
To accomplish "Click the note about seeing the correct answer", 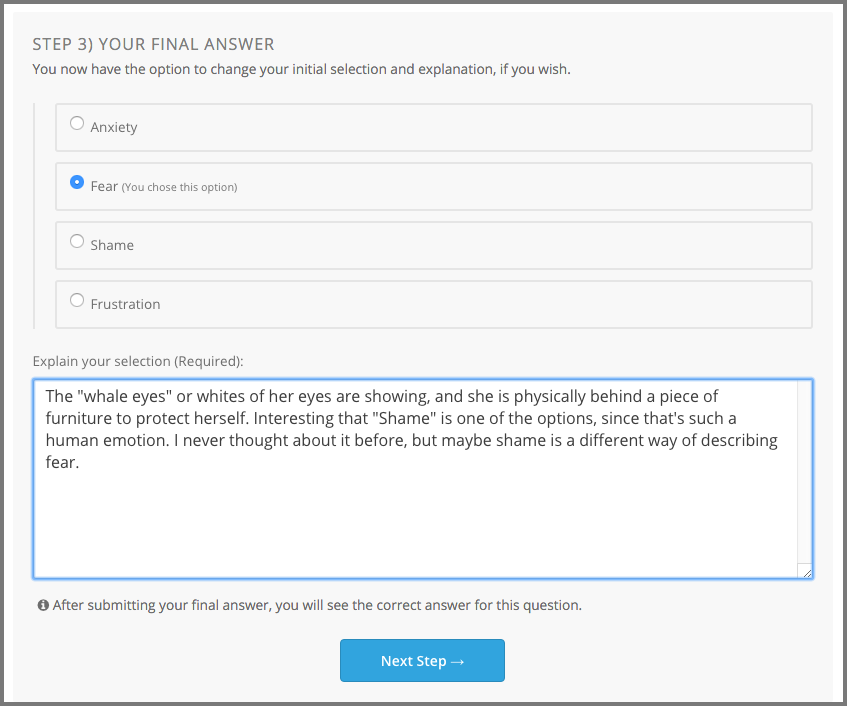I will pyautogui.click(x=317, y=605).
